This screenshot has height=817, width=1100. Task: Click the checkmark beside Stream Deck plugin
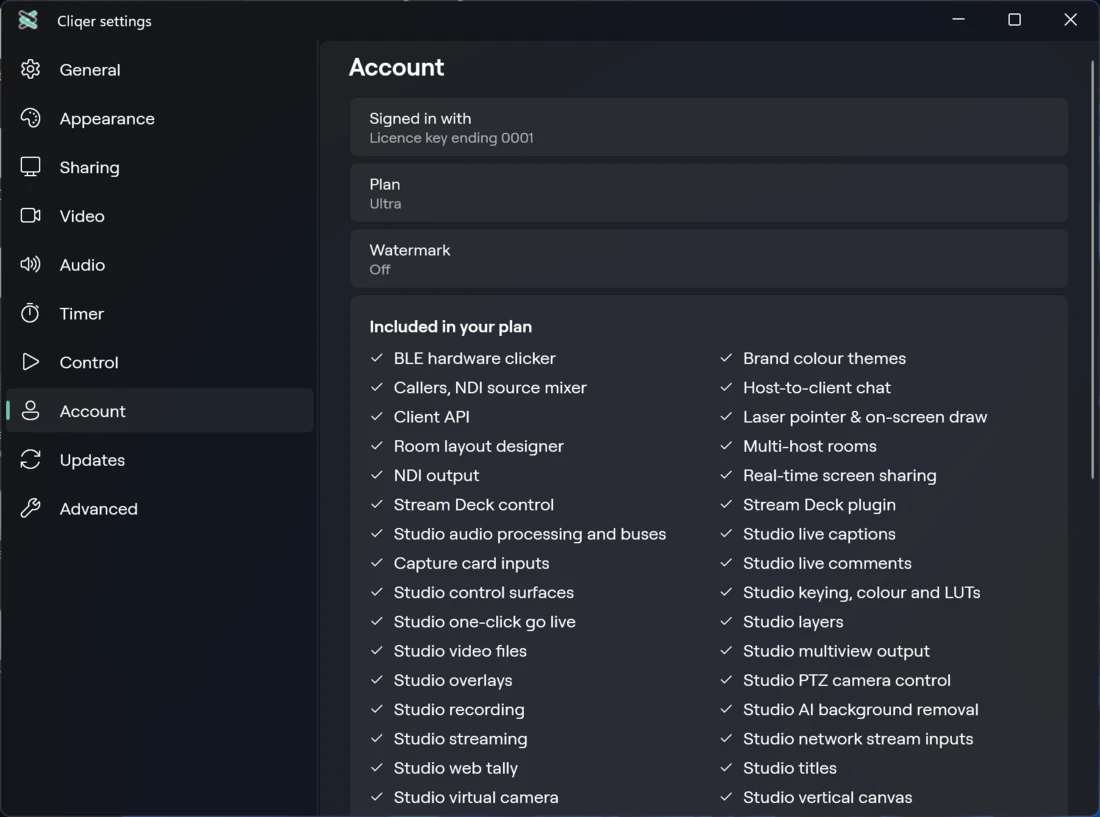point(726,504)
